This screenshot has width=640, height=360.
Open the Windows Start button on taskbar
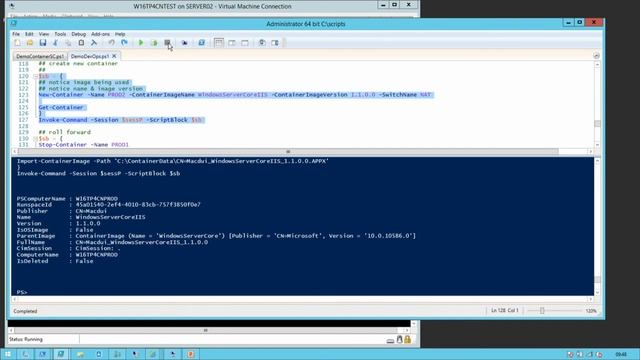click(x=8, y=354)
